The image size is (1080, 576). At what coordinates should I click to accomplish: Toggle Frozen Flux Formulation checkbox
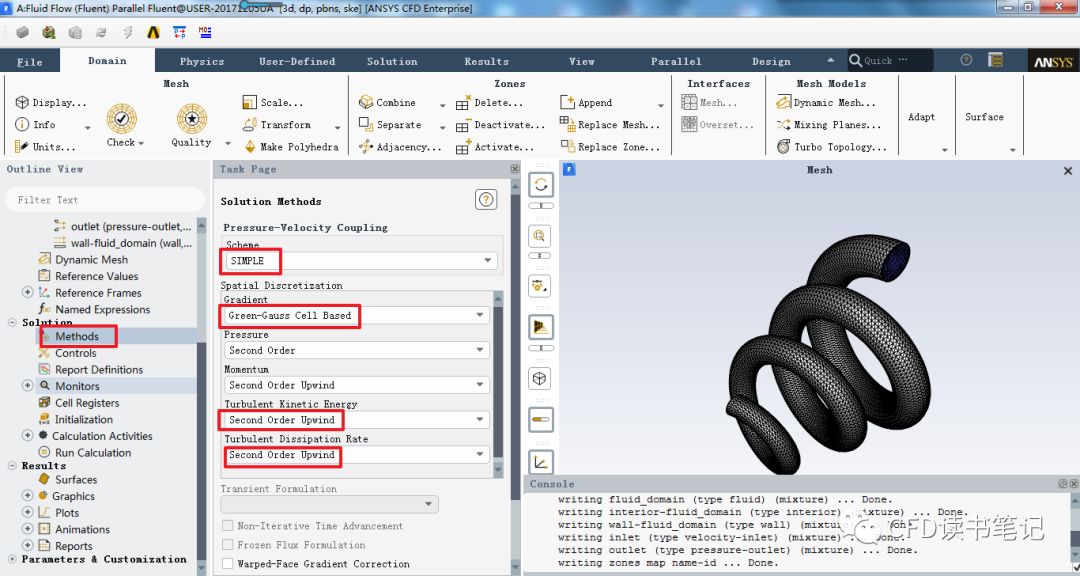click(227, 545)
